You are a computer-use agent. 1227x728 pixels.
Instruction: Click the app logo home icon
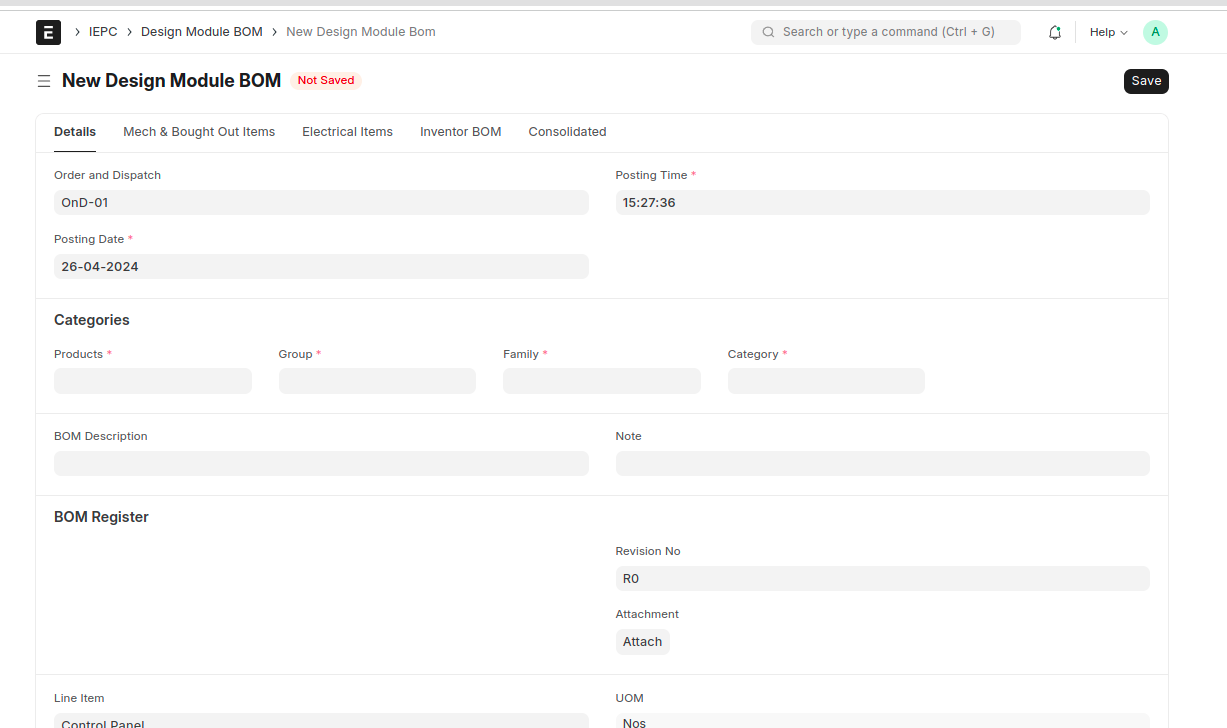(x=48, y=32)
